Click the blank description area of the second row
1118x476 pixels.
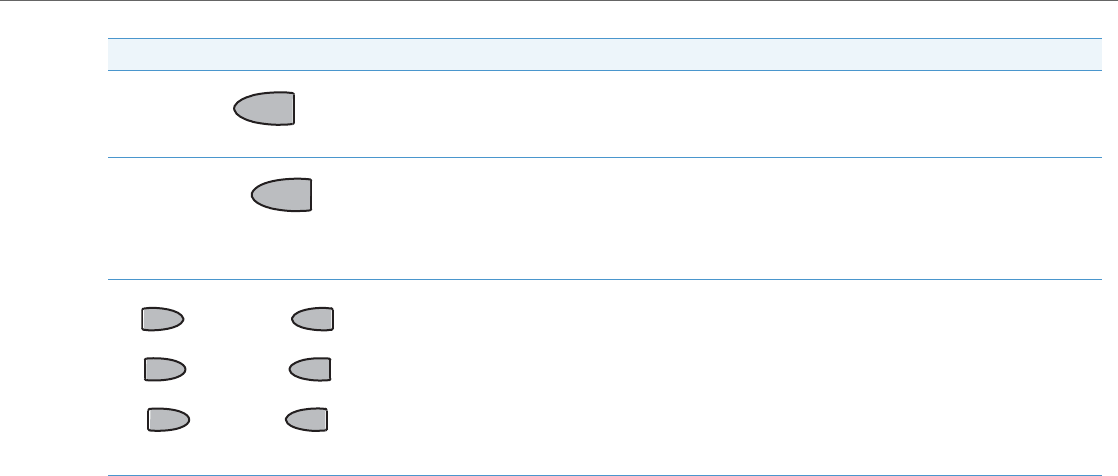click(700, 218)
